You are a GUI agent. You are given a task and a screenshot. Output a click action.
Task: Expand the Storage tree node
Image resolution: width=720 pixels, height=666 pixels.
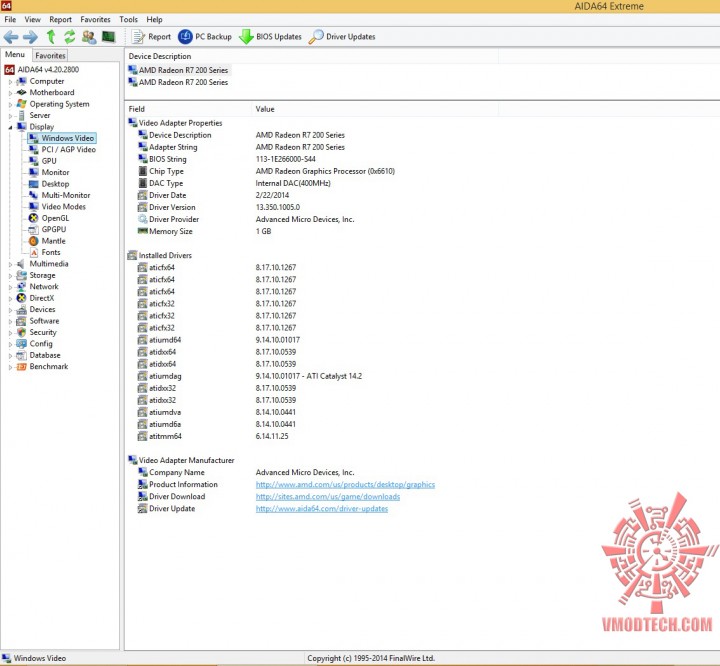point(10,276)
